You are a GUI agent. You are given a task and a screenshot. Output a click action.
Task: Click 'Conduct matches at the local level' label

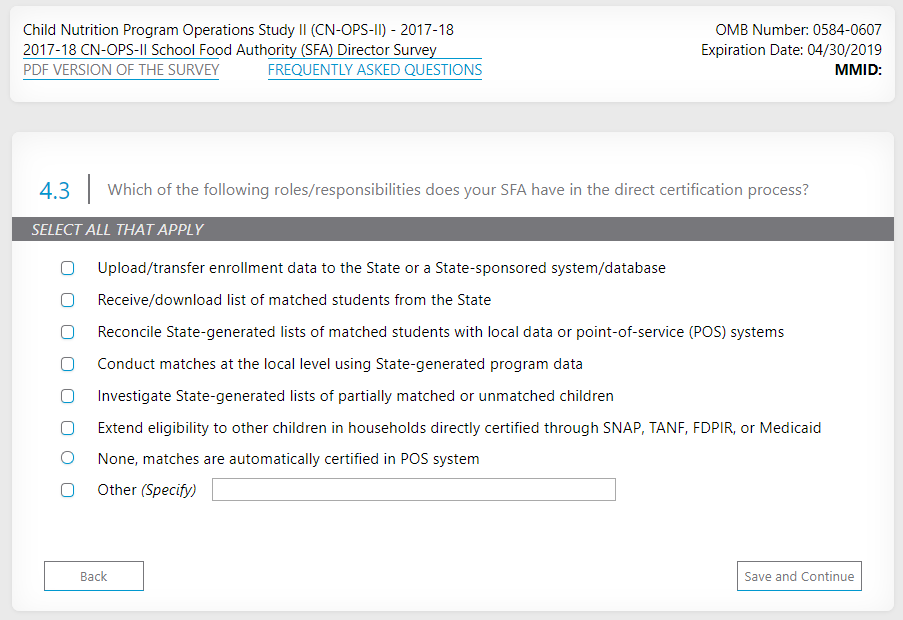click(340, 364)
